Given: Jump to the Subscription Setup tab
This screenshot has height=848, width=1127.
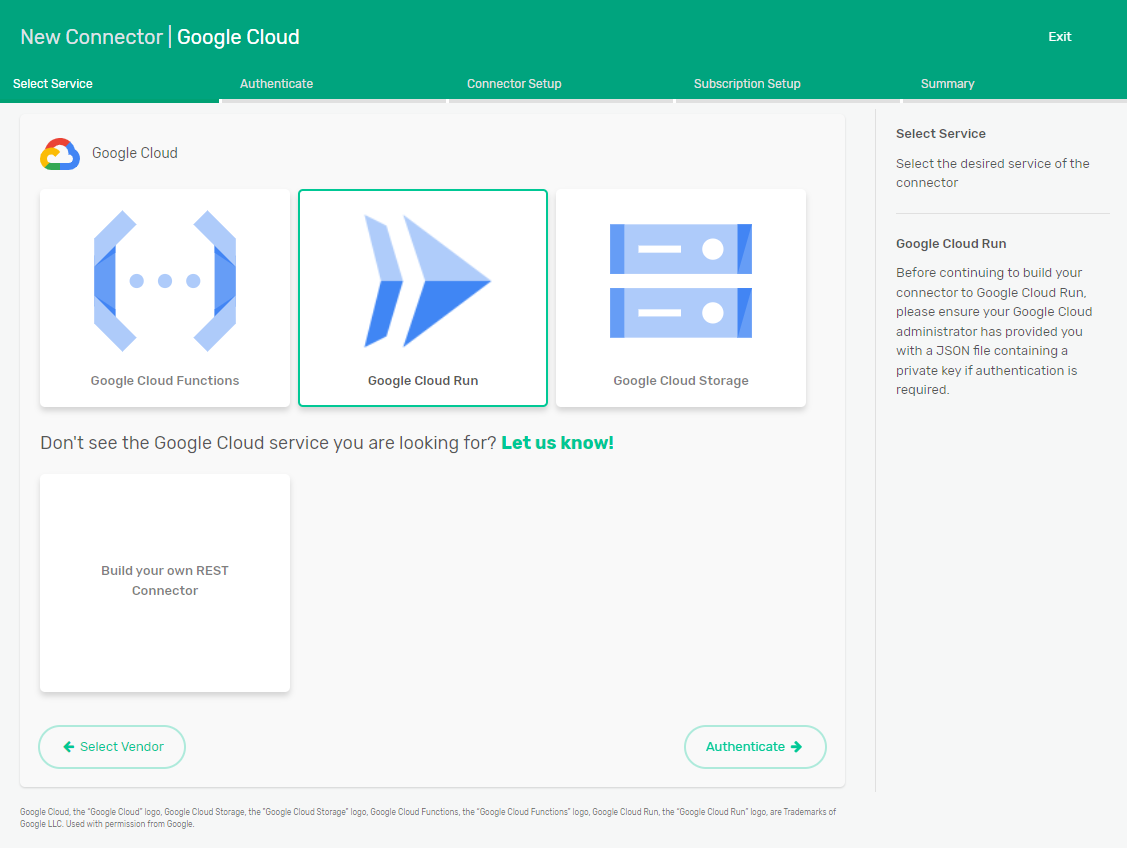Looking at the screenshot, I should tap(747, 84).
